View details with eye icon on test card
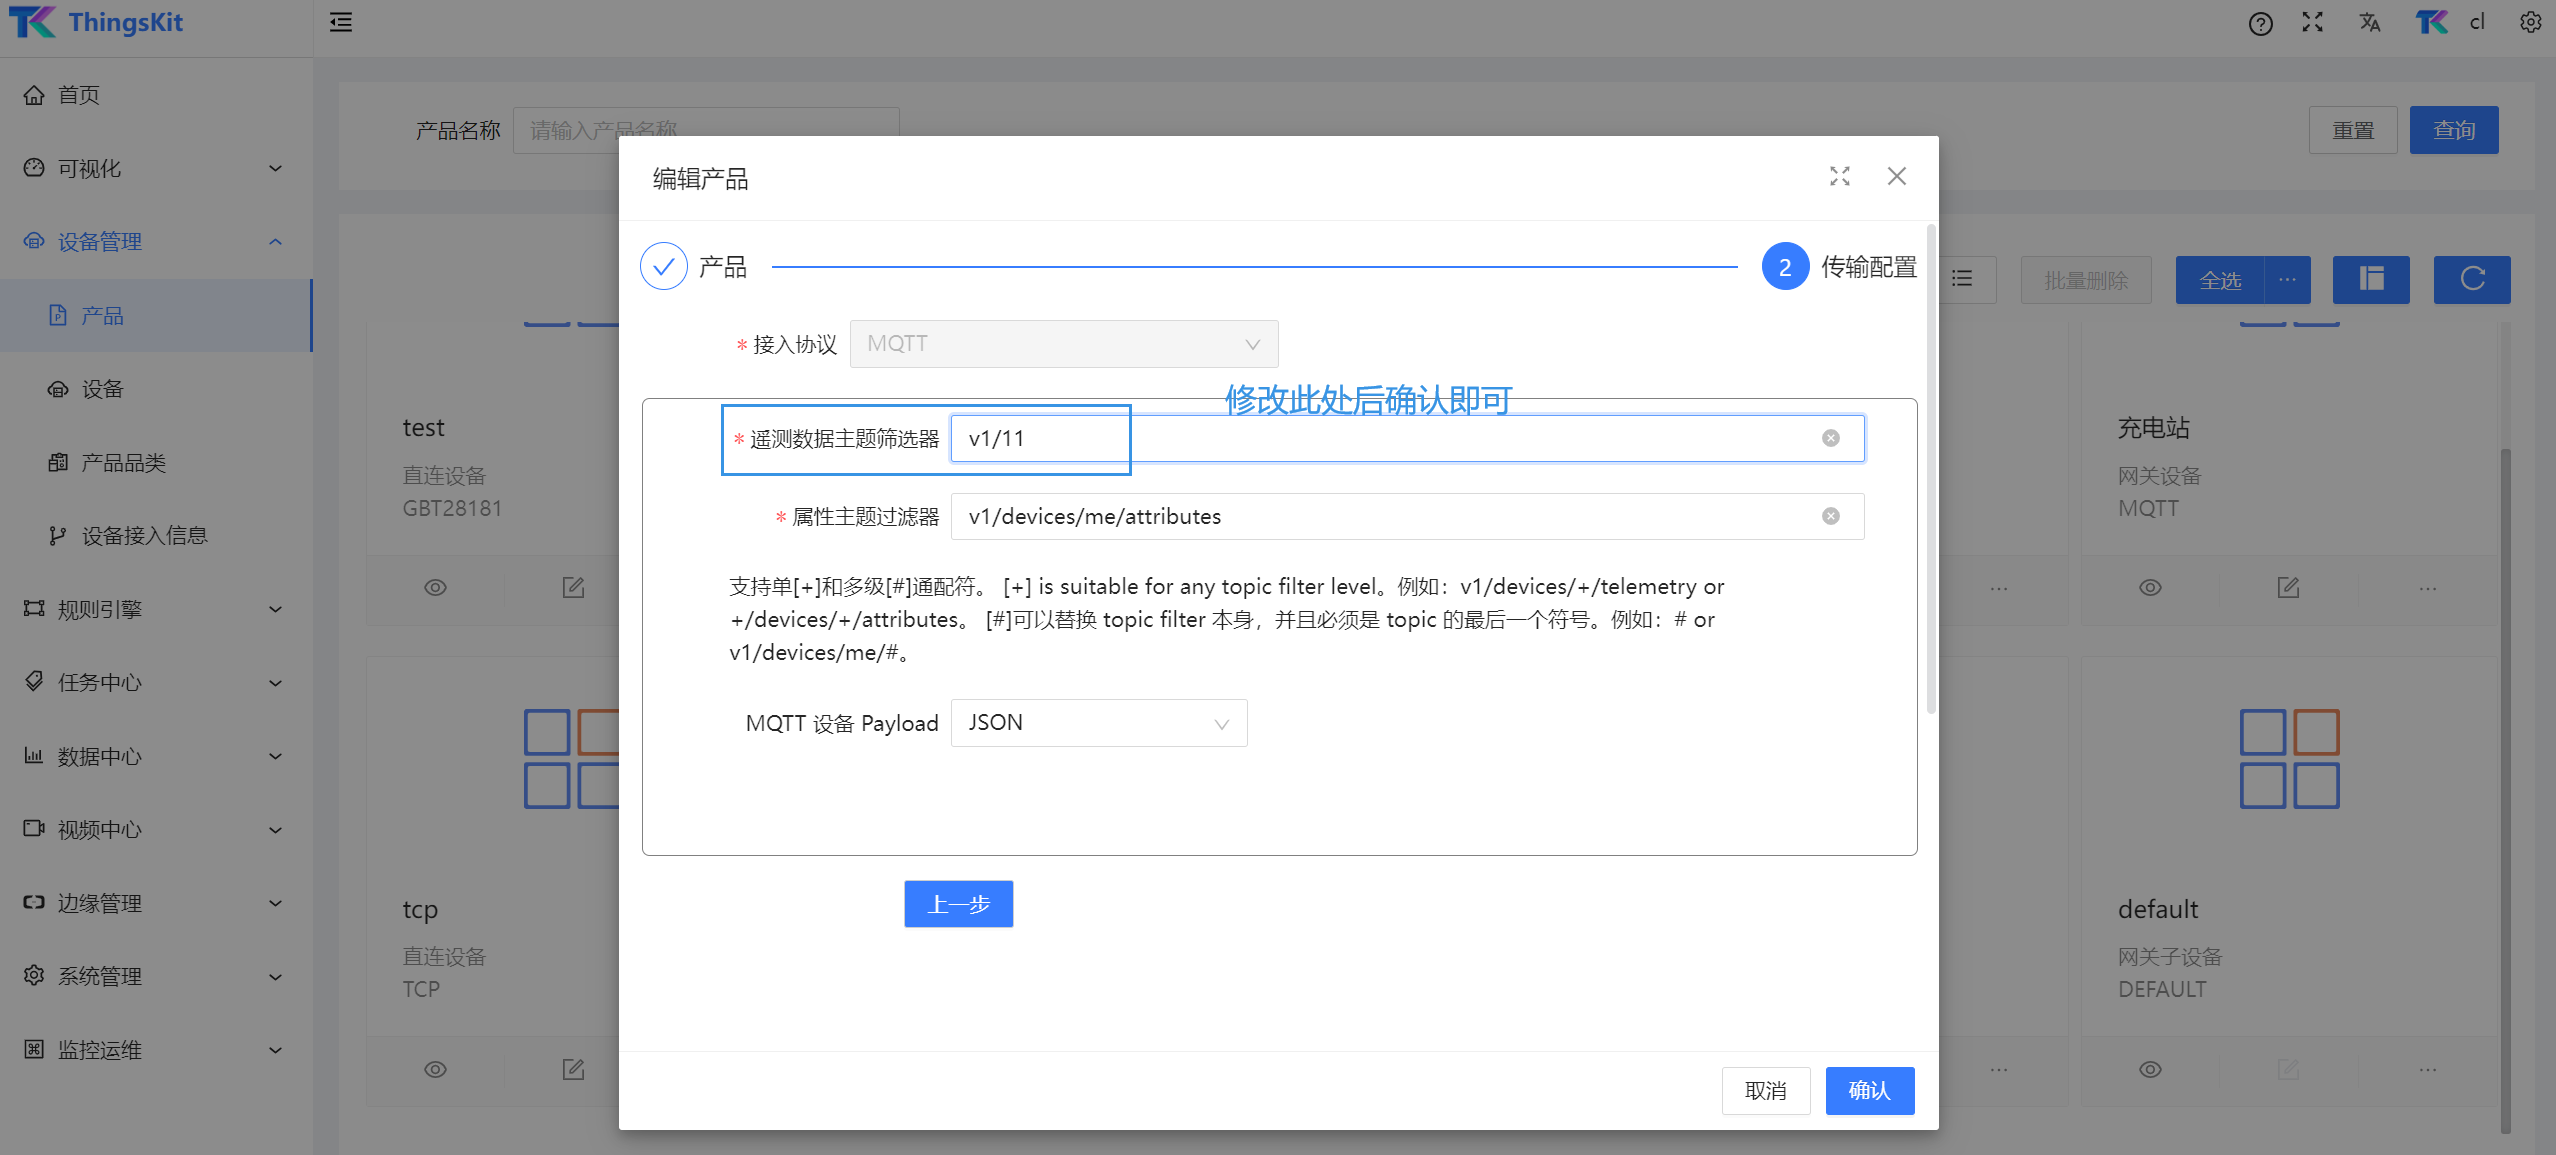Screen dimensions: 2556x1155 click(x=435, y=587)
